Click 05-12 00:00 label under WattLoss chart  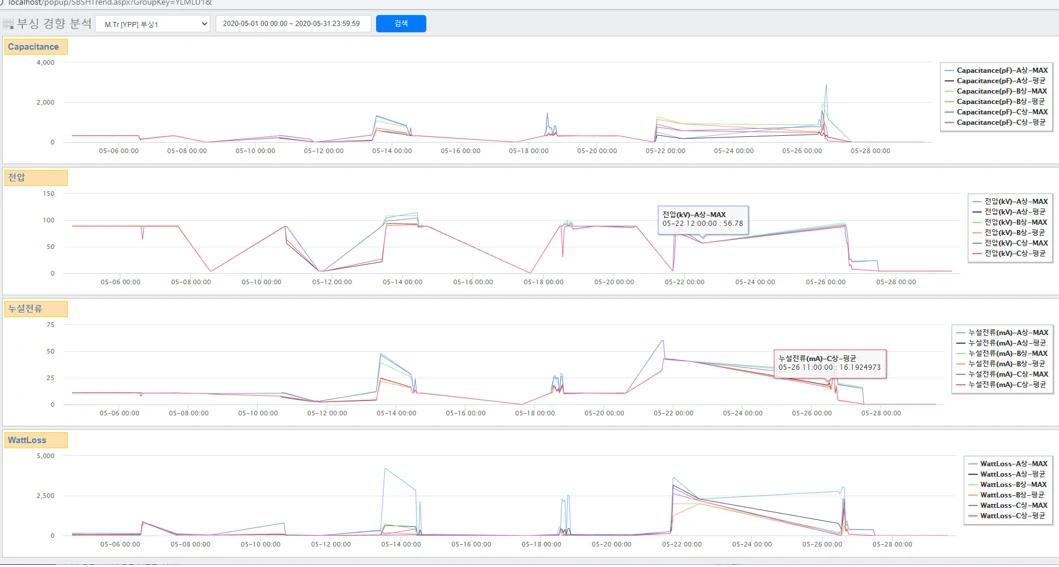(x=331, y=544)
